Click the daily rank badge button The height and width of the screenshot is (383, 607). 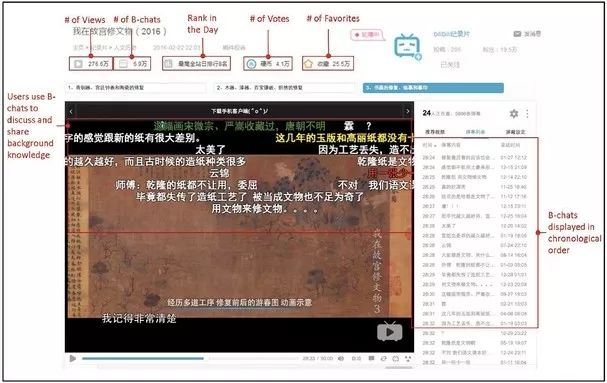pos(197,64)
